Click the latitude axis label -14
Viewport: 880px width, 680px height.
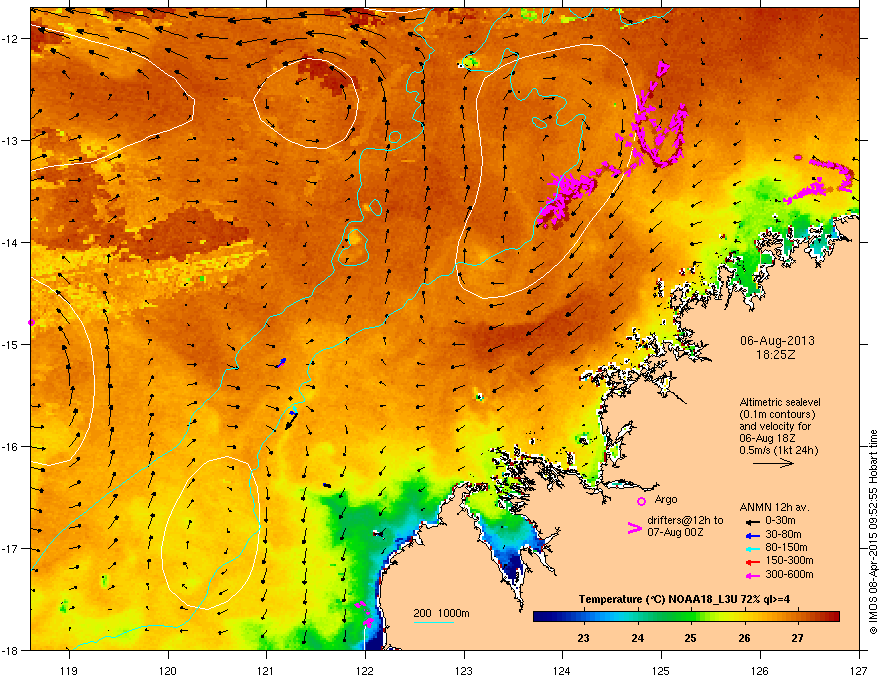tap(10, 242)
